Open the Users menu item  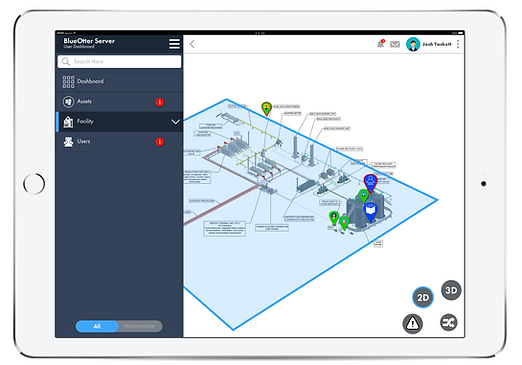coord(119,142)
